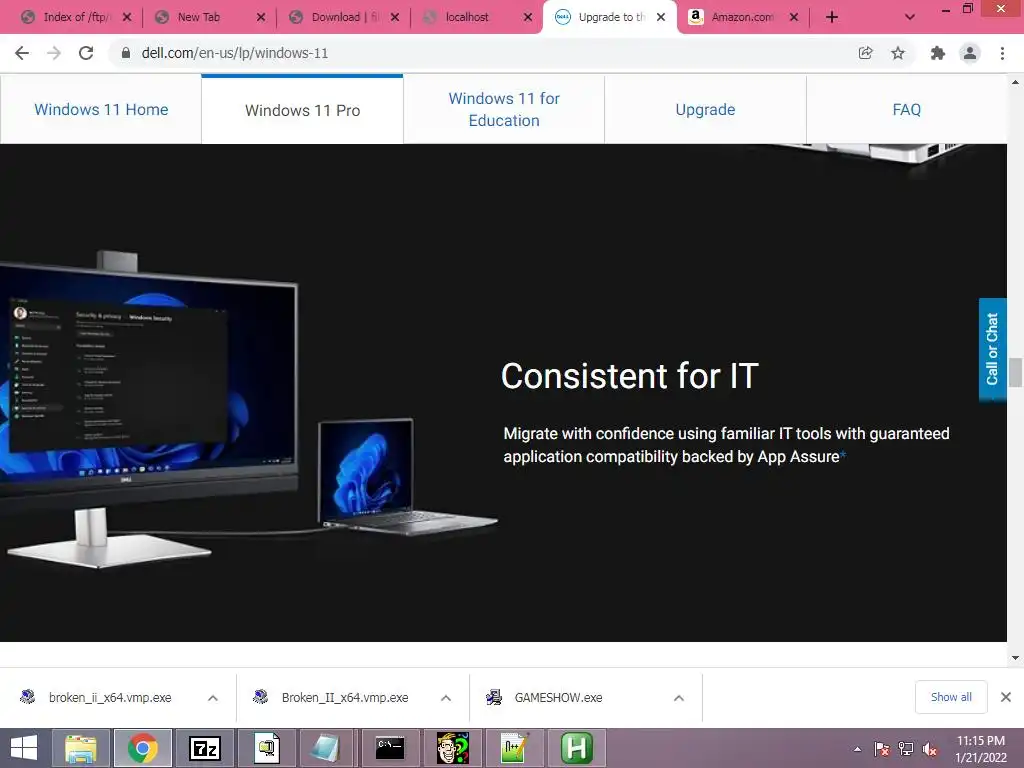The image size is (1024, 768).
Task: Open downloaded broken_ii_x64.vmp.exe file
Action: tap(110, 697)
